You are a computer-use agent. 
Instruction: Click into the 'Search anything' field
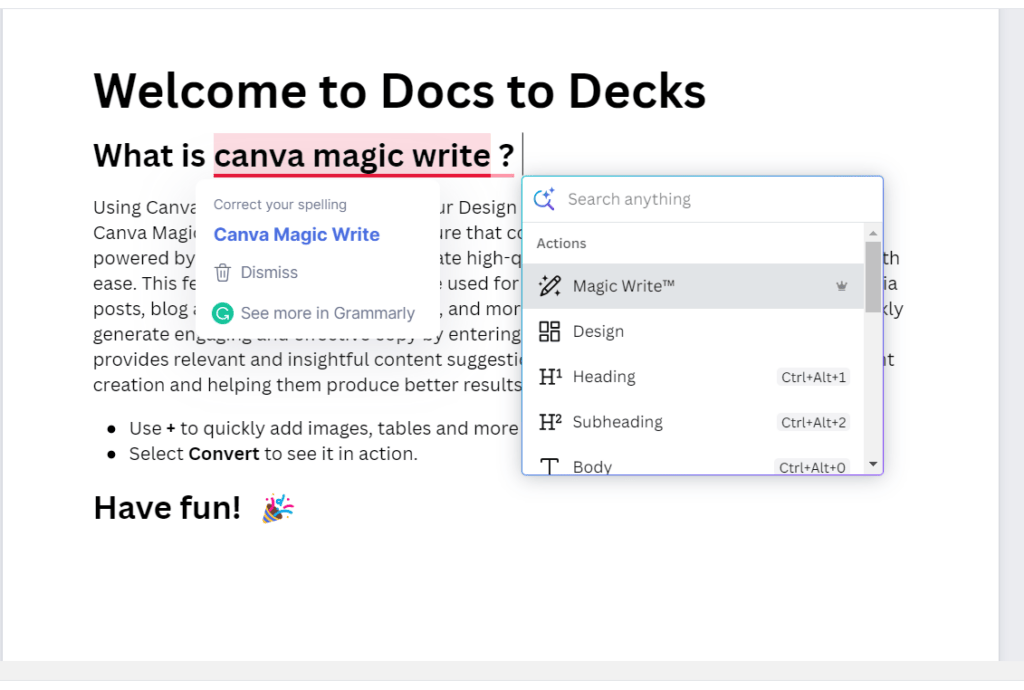coord(710,199)
